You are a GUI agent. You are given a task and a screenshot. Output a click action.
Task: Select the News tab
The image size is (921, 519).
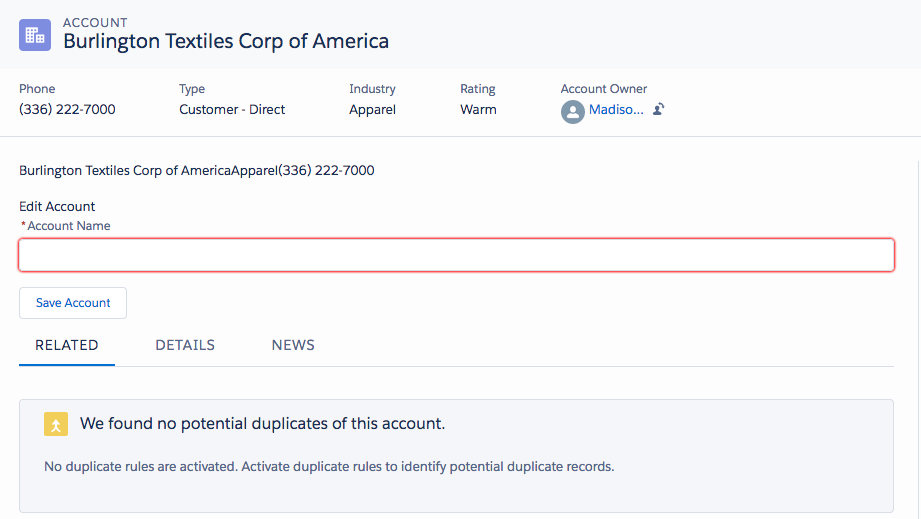click(293, 345)
